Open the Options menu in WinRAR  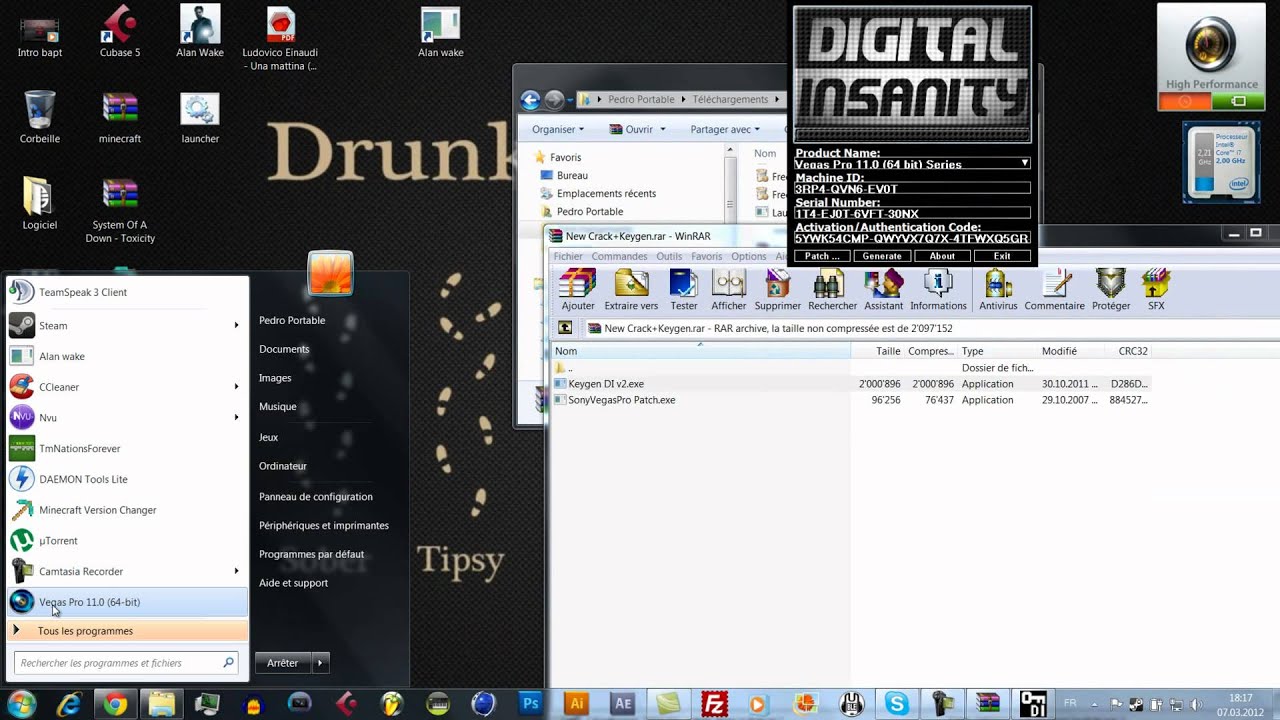748,256
